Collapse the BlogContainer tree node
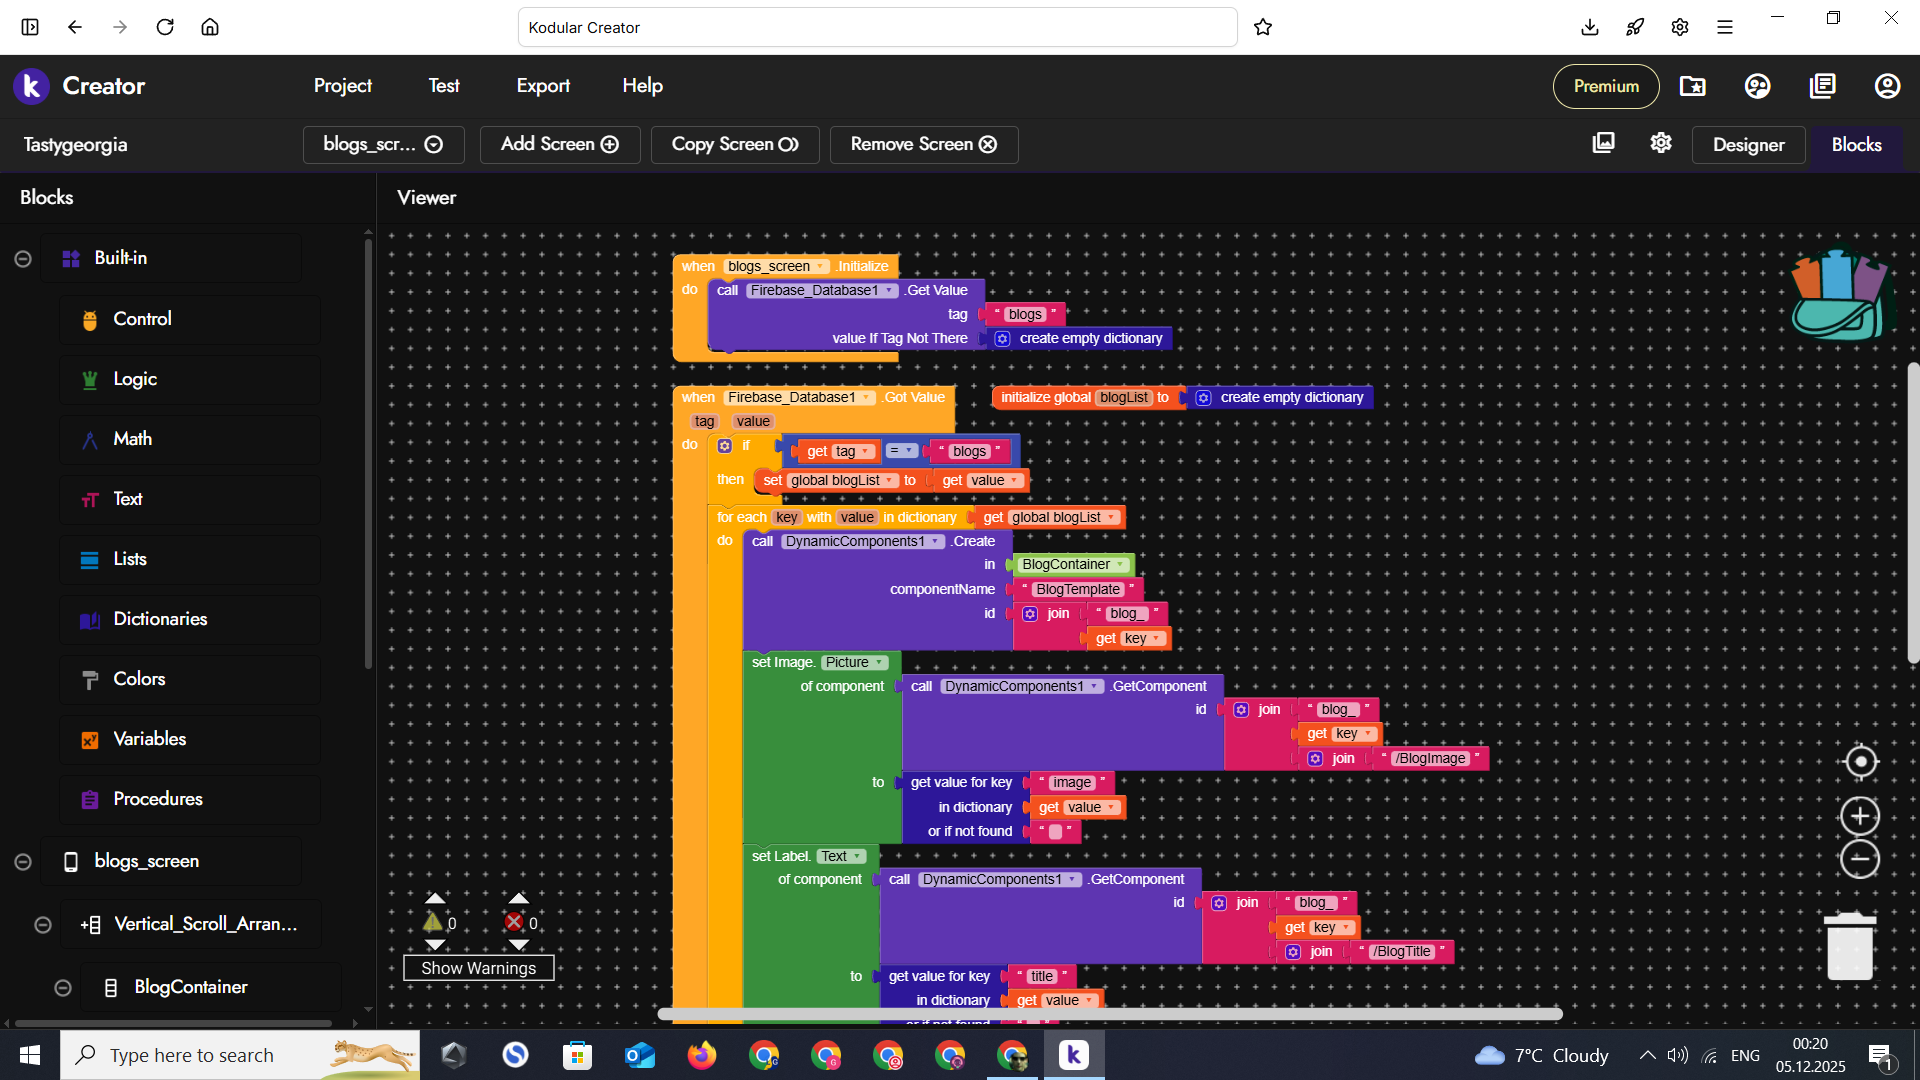 tap(63, 988)
